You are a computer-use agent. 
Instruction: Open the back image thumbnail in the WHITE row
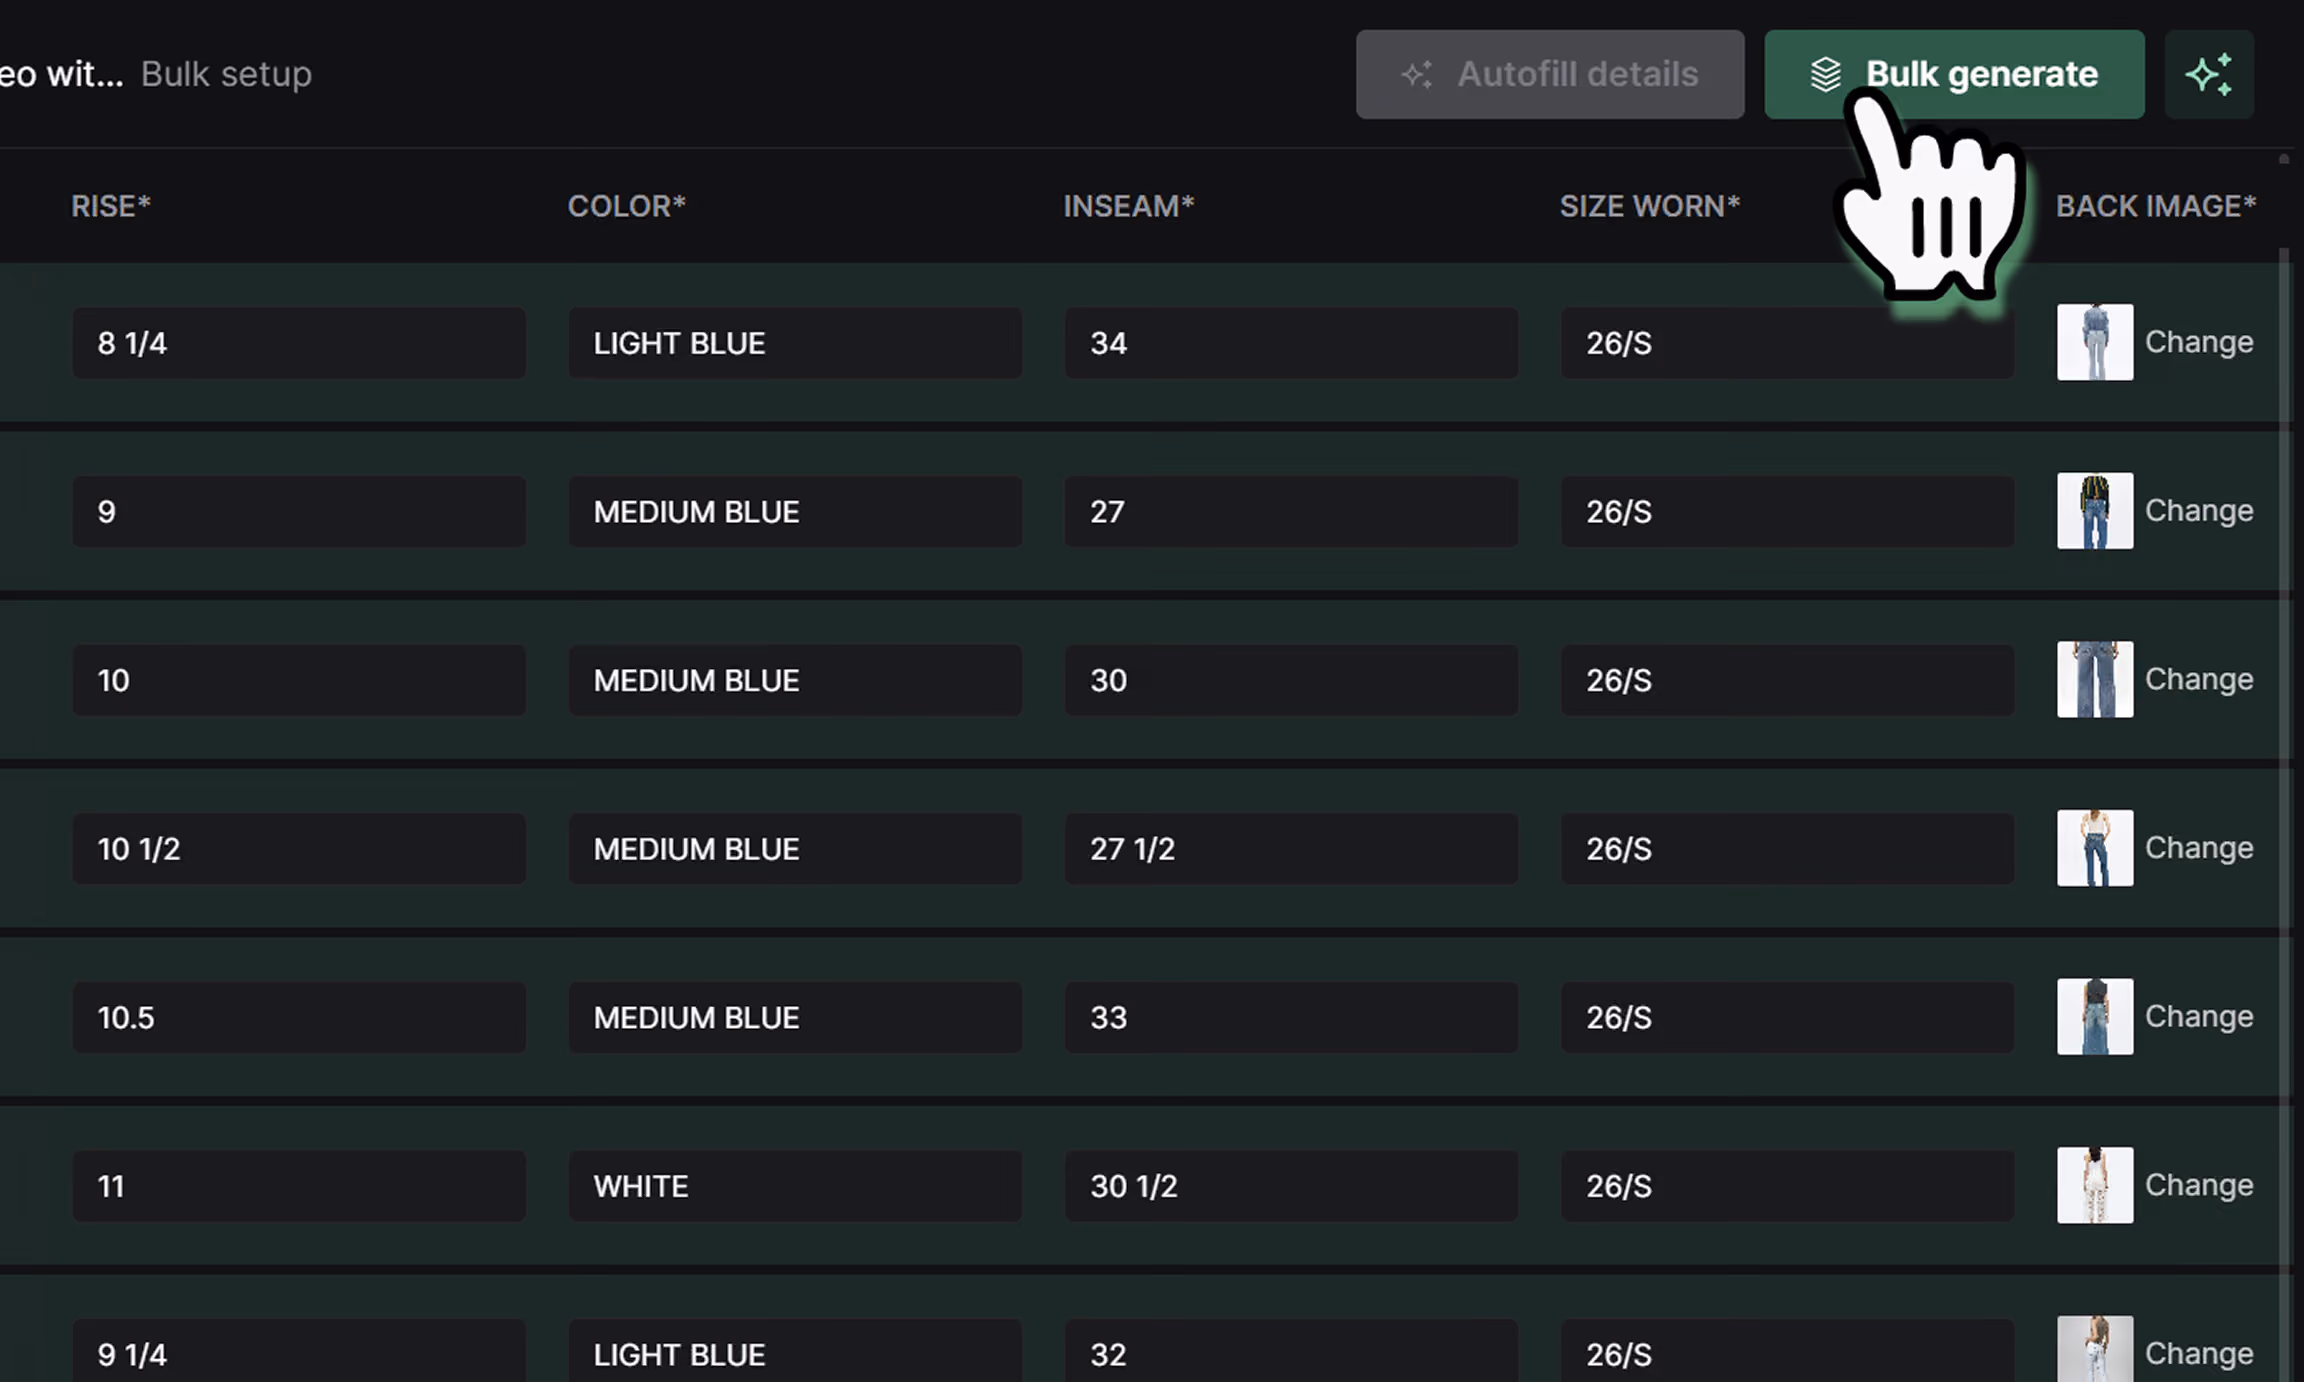pyautogui.click(x=2095, y=1185)
